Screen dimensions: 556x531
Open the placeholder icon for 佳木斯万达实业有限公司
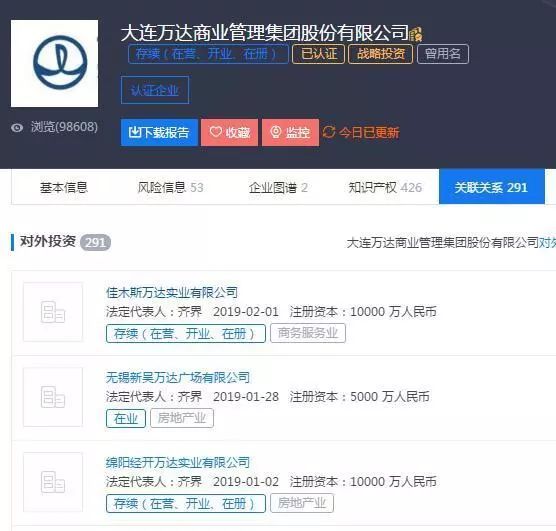point(53,312)
